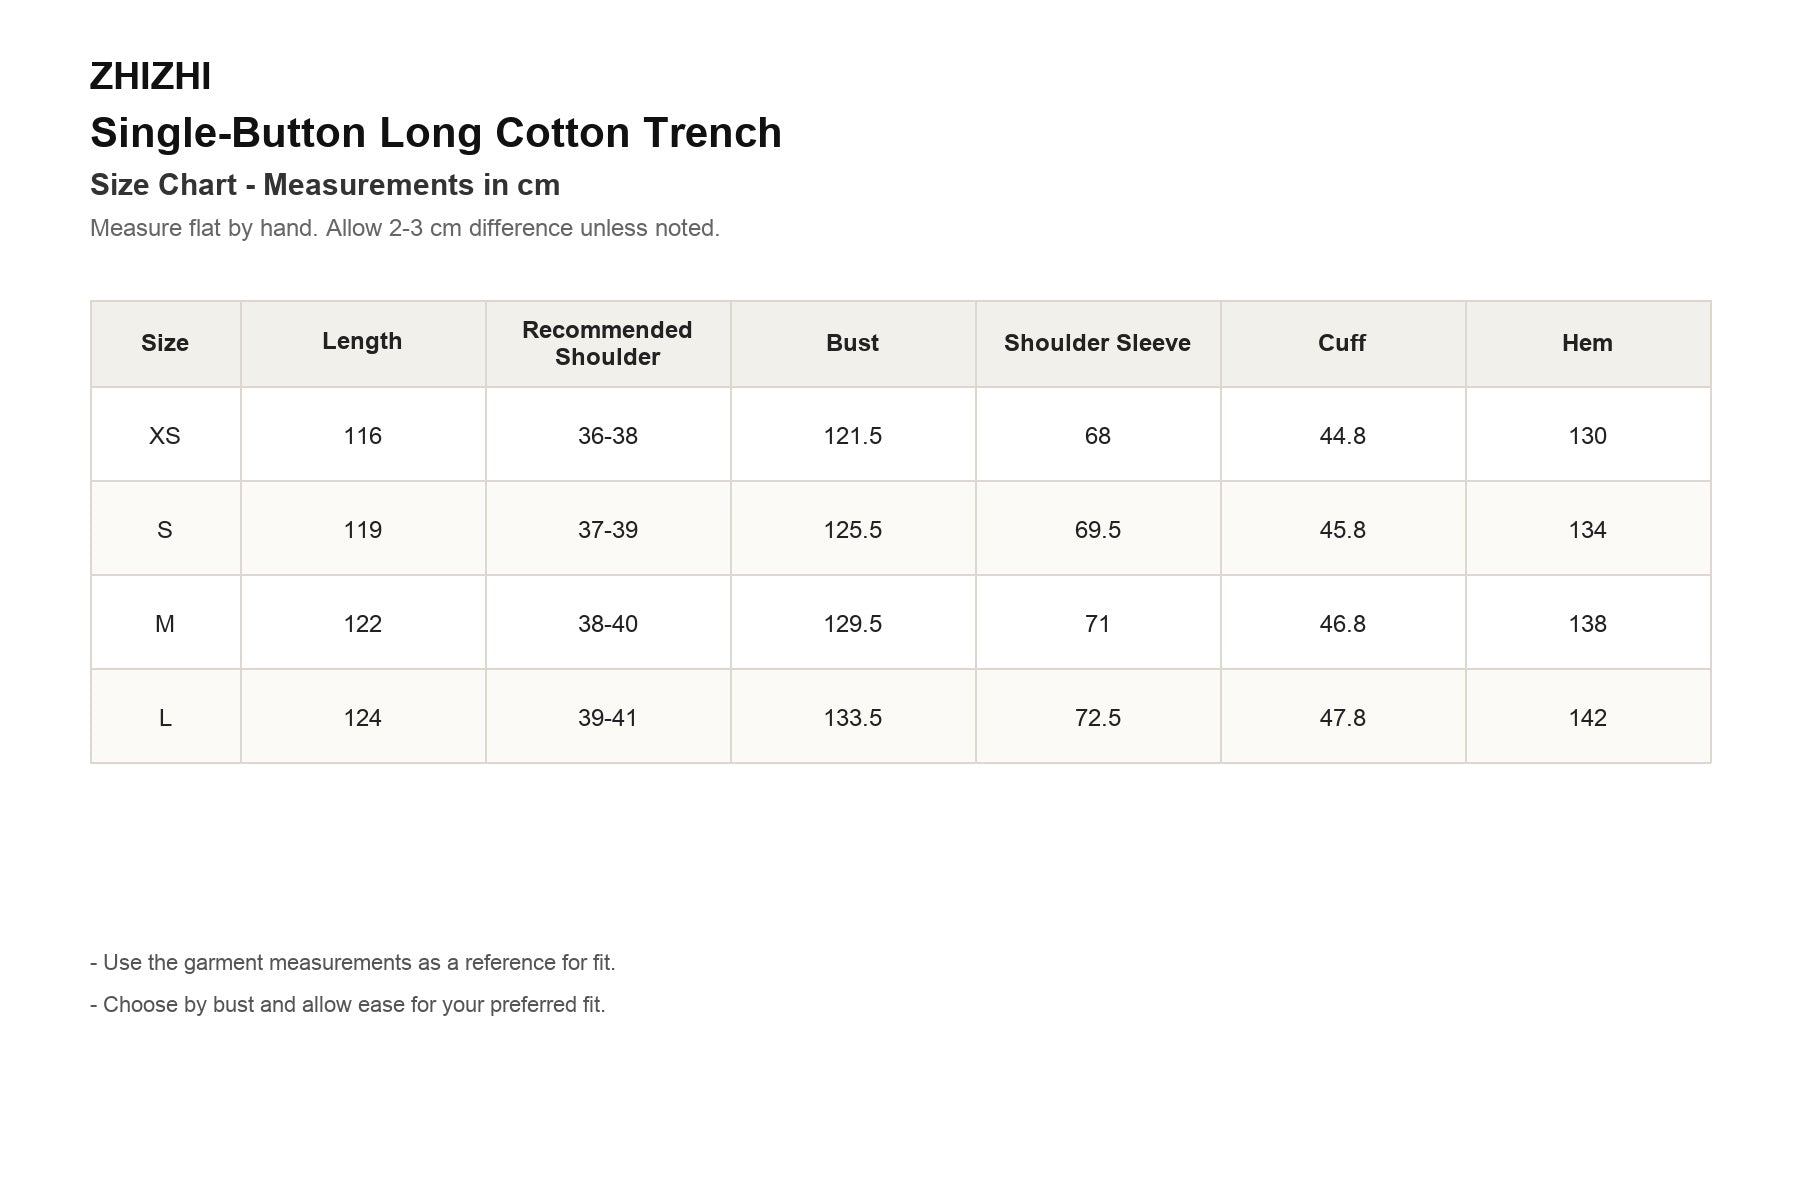This screenshot has width=1800, height=1200.
Task: Click the Hem column header
Action: [x=1587, y=343]
